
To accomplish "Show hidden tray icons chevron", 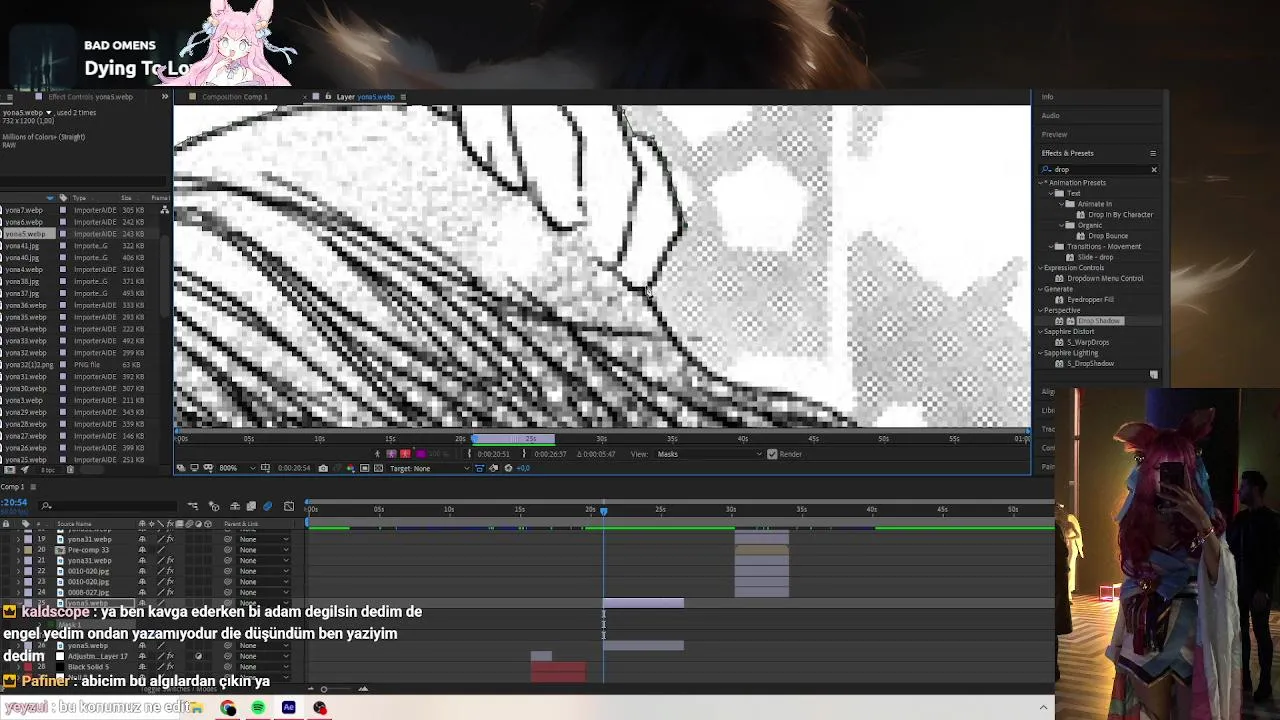I will click(1043, 708).
